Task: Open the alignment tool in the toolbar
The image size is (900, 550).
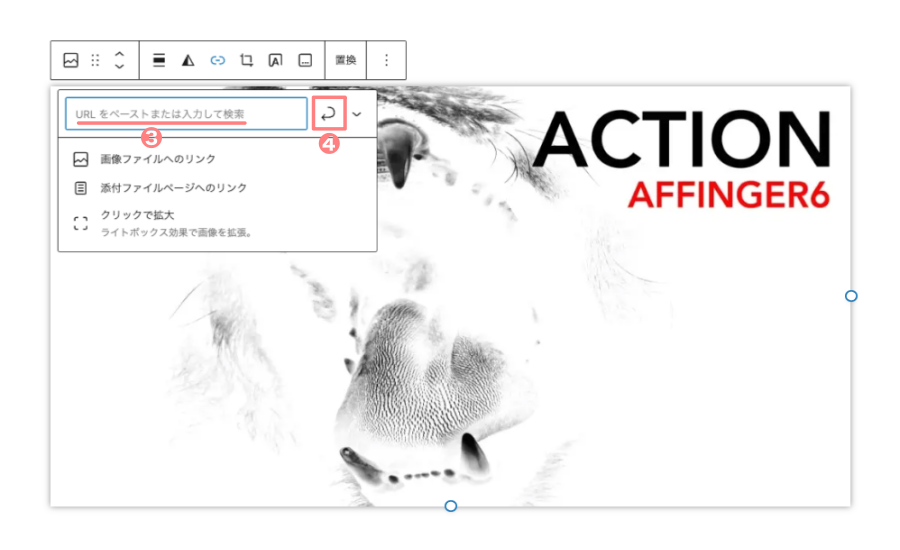Action: (159, 60)
